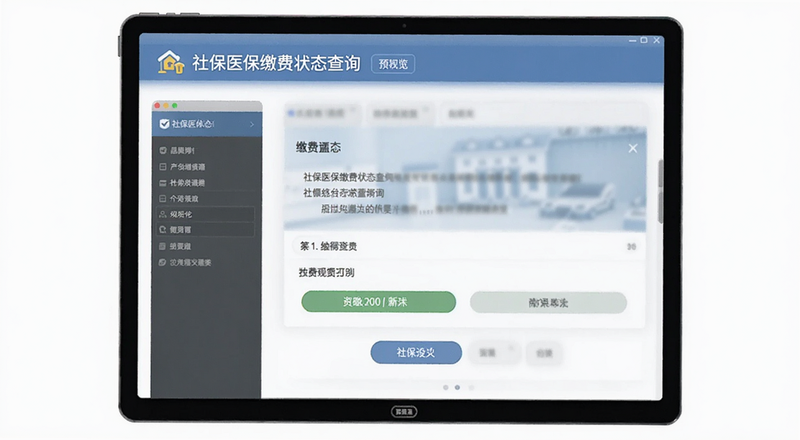Viewport: 800px width, 440px height.
Task: Click the 缴费 heading in the dialog
Action: [318, 148]
